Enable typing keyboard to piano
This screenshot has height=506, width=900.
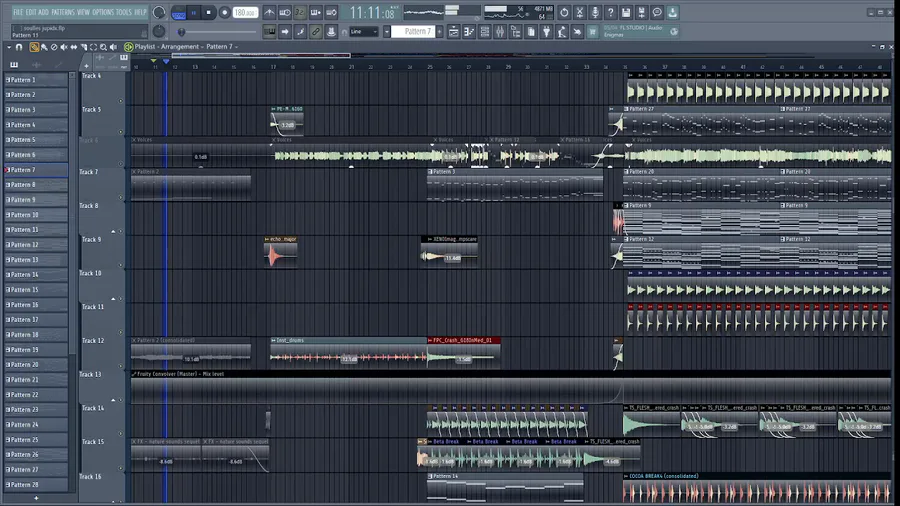[x=269, y=32]
